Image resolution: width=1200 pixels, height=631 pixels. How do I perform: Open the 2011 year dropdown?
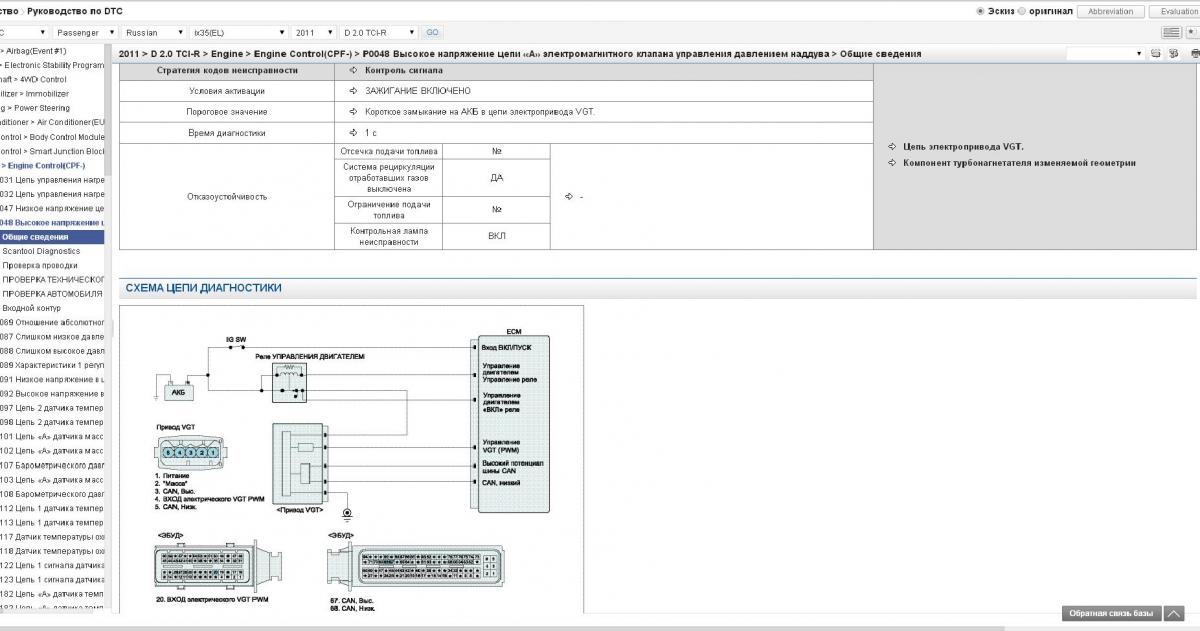click(x=314, y=32)
